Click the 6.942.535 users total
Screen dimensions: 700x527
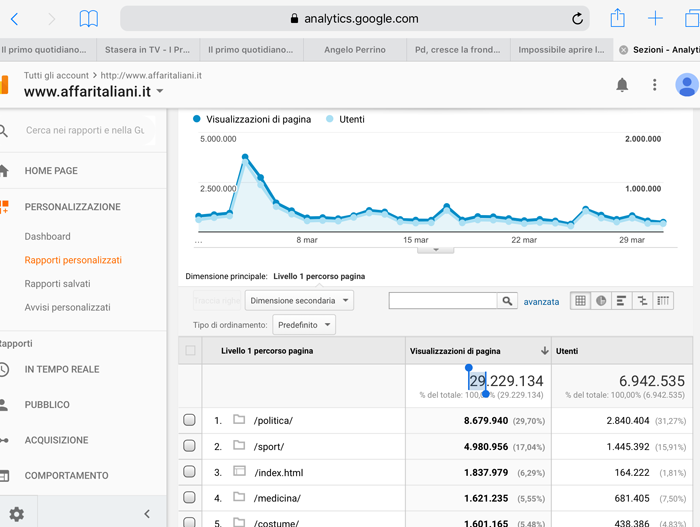coord(652,381)
